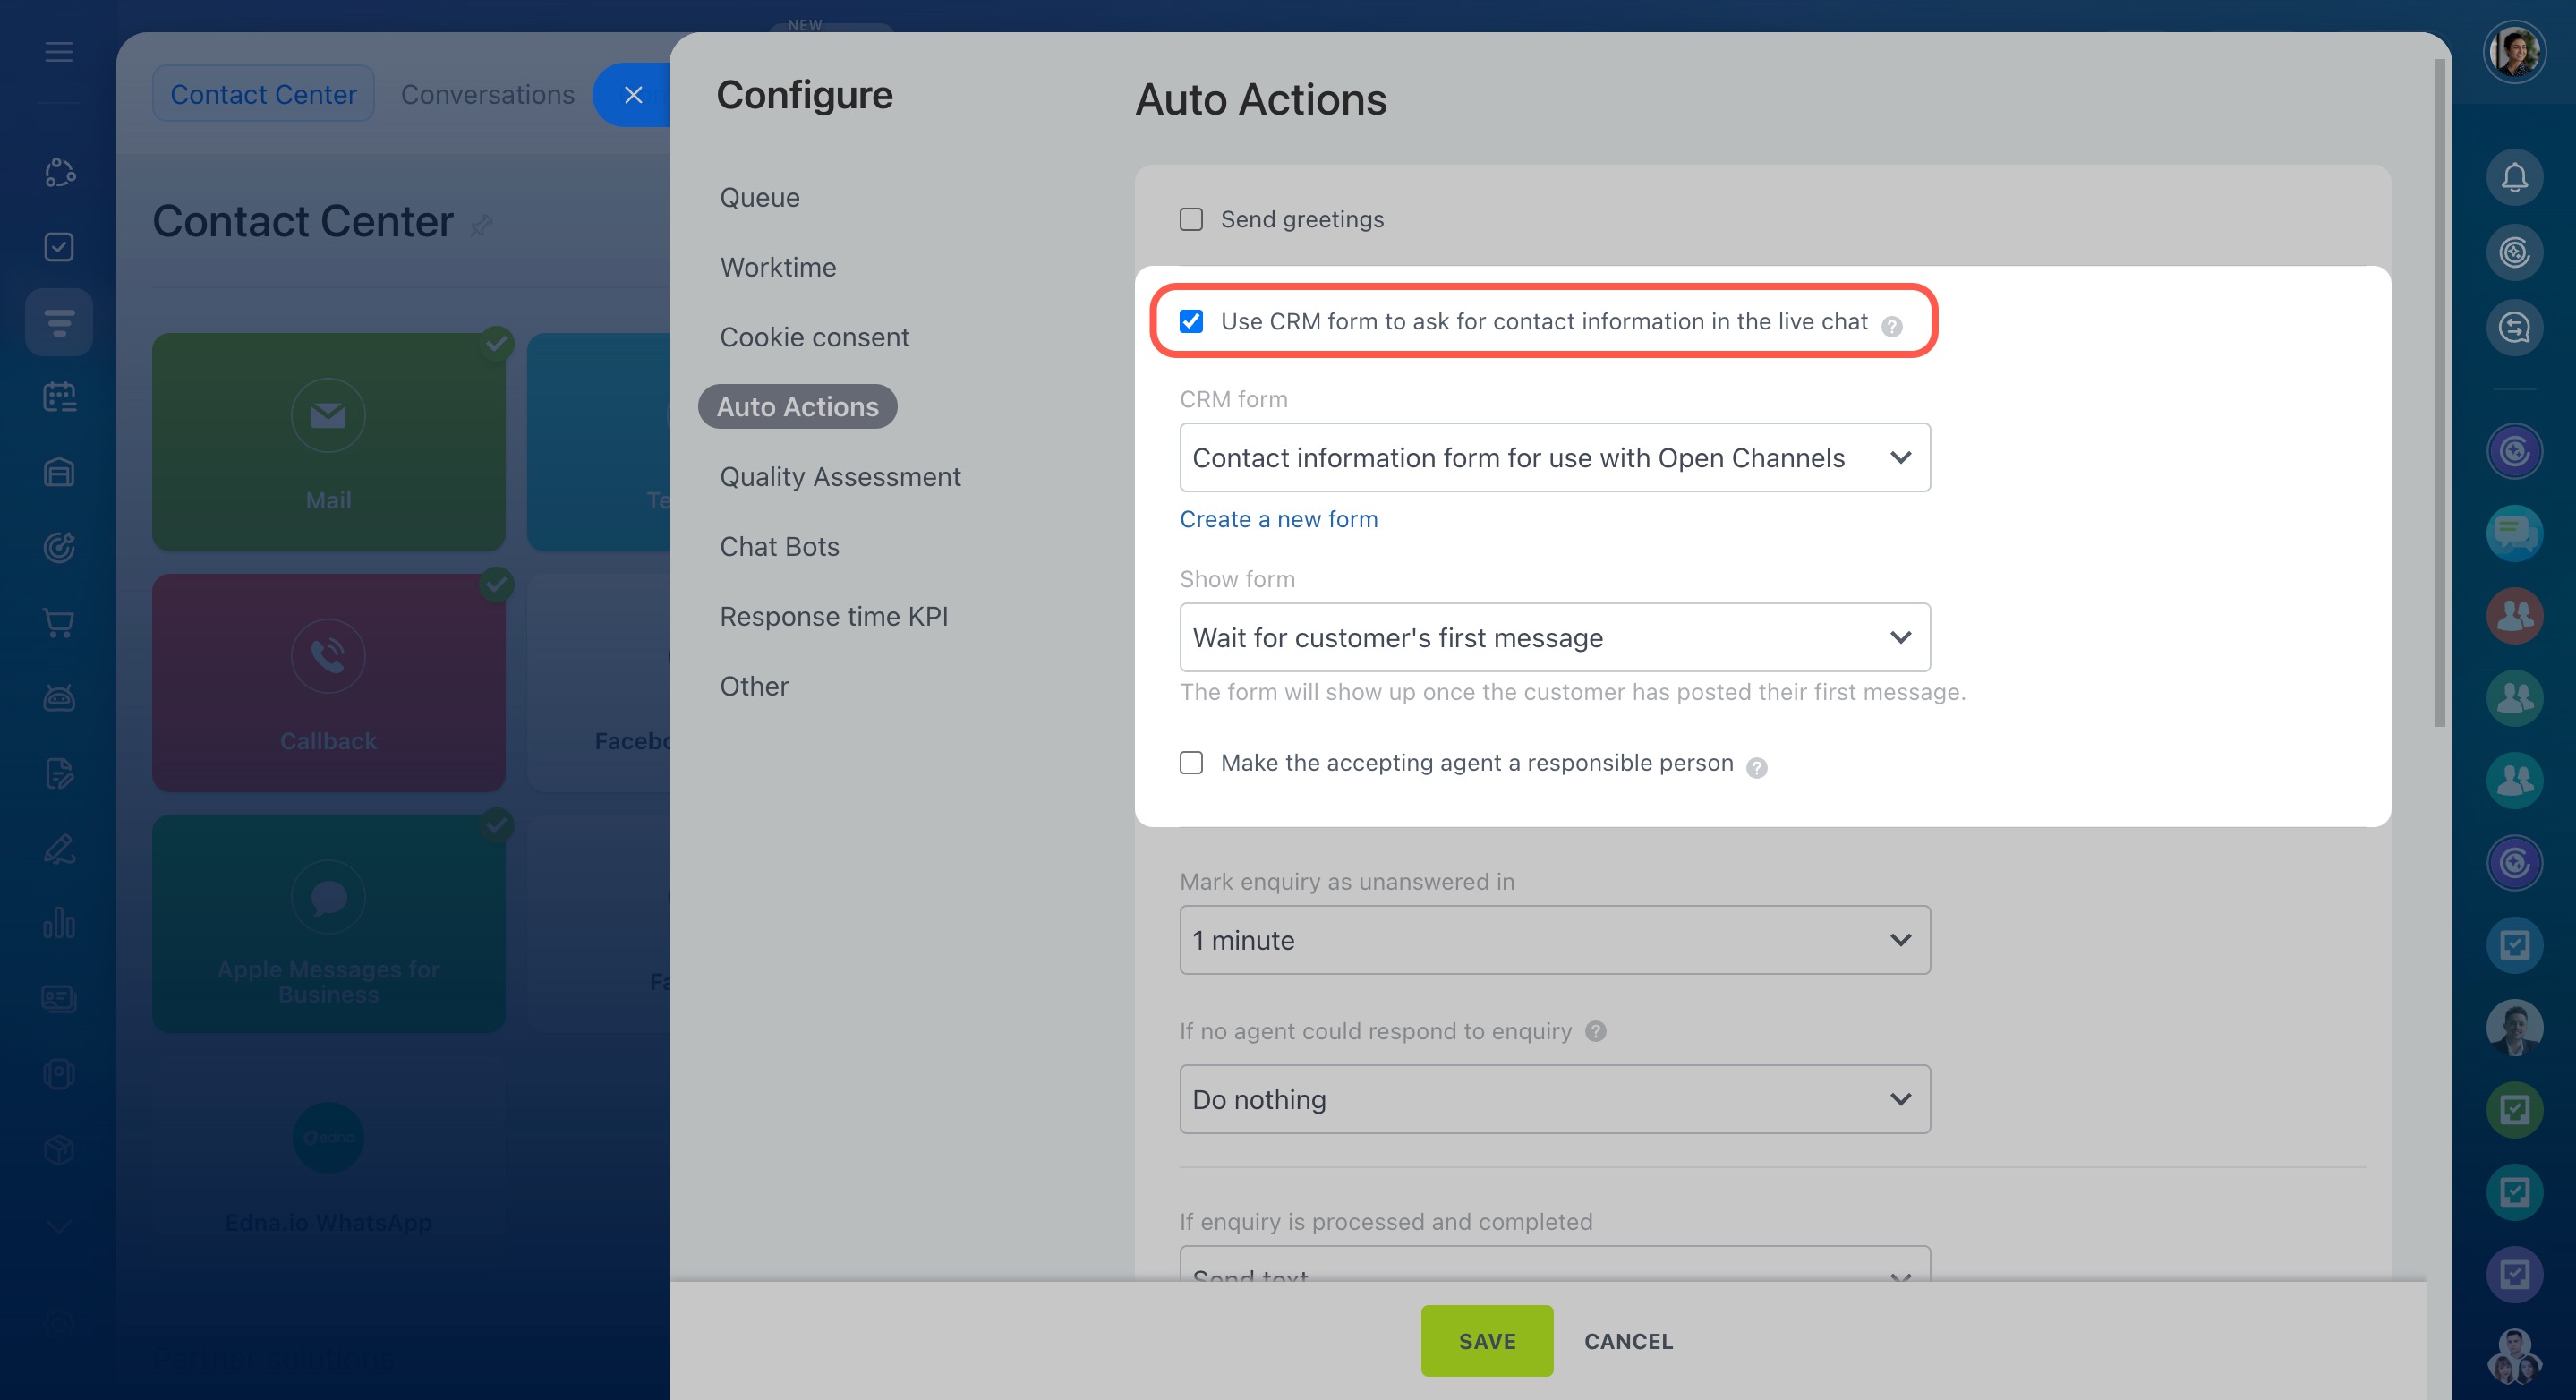Open the Show form dropdown
The height and width of the screenshot is (1400, 2576).
pos(1554,637)
